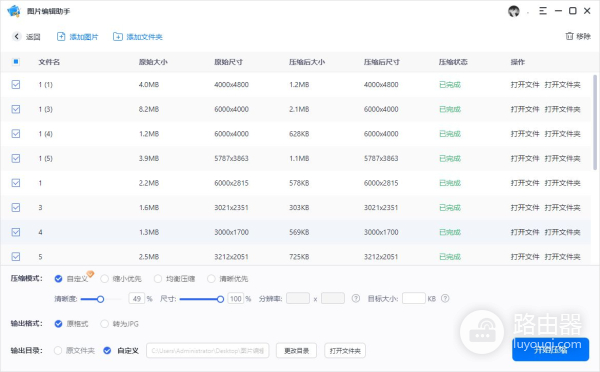
Task: Select 原文件夹 as output directory
Action: tap(58, 351)
